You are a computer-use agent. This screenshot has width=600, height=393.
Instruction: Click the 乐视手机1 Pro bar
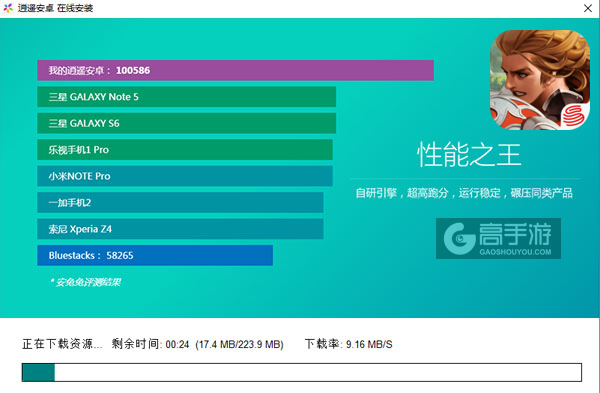[x=185, y=150]
